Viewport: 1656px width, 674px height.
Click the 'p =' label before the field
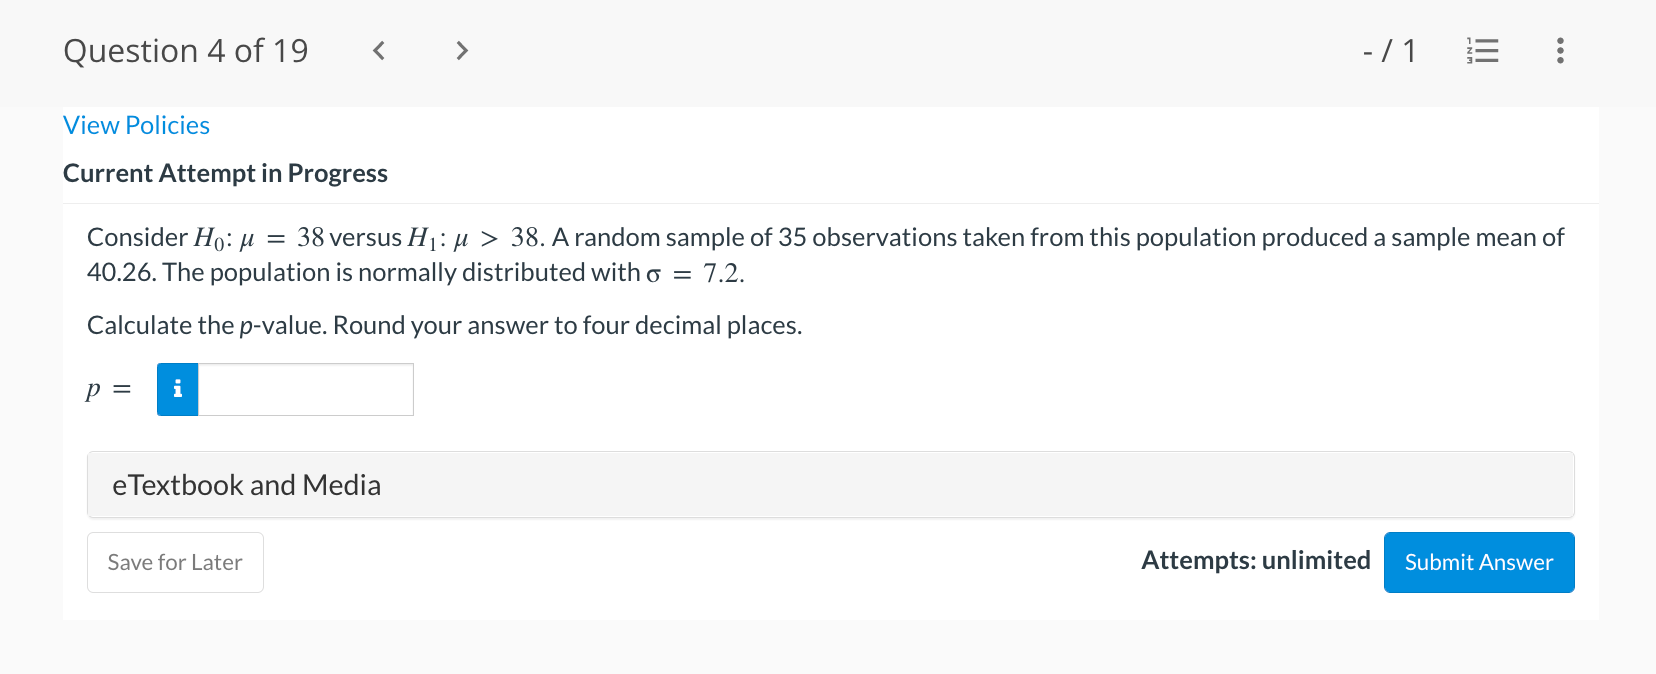pyautogui.click(x=108, y=389)
